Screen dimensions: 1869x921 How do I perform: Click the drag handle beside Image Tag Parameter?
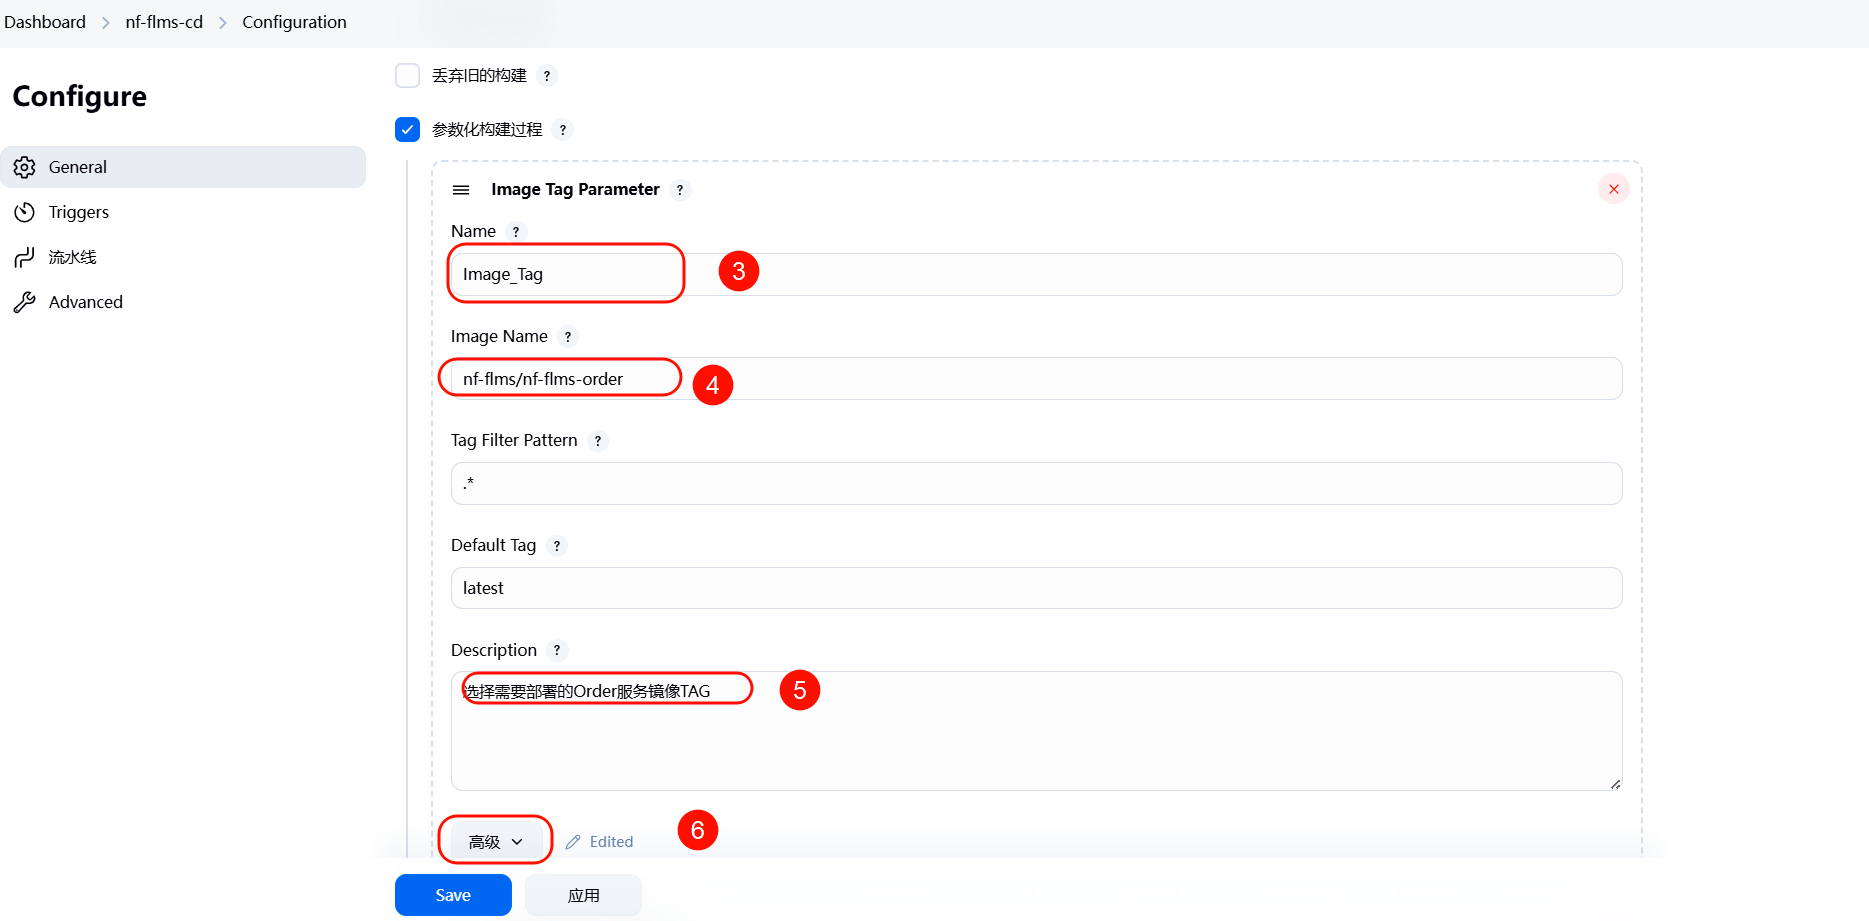tap(461, 190)
